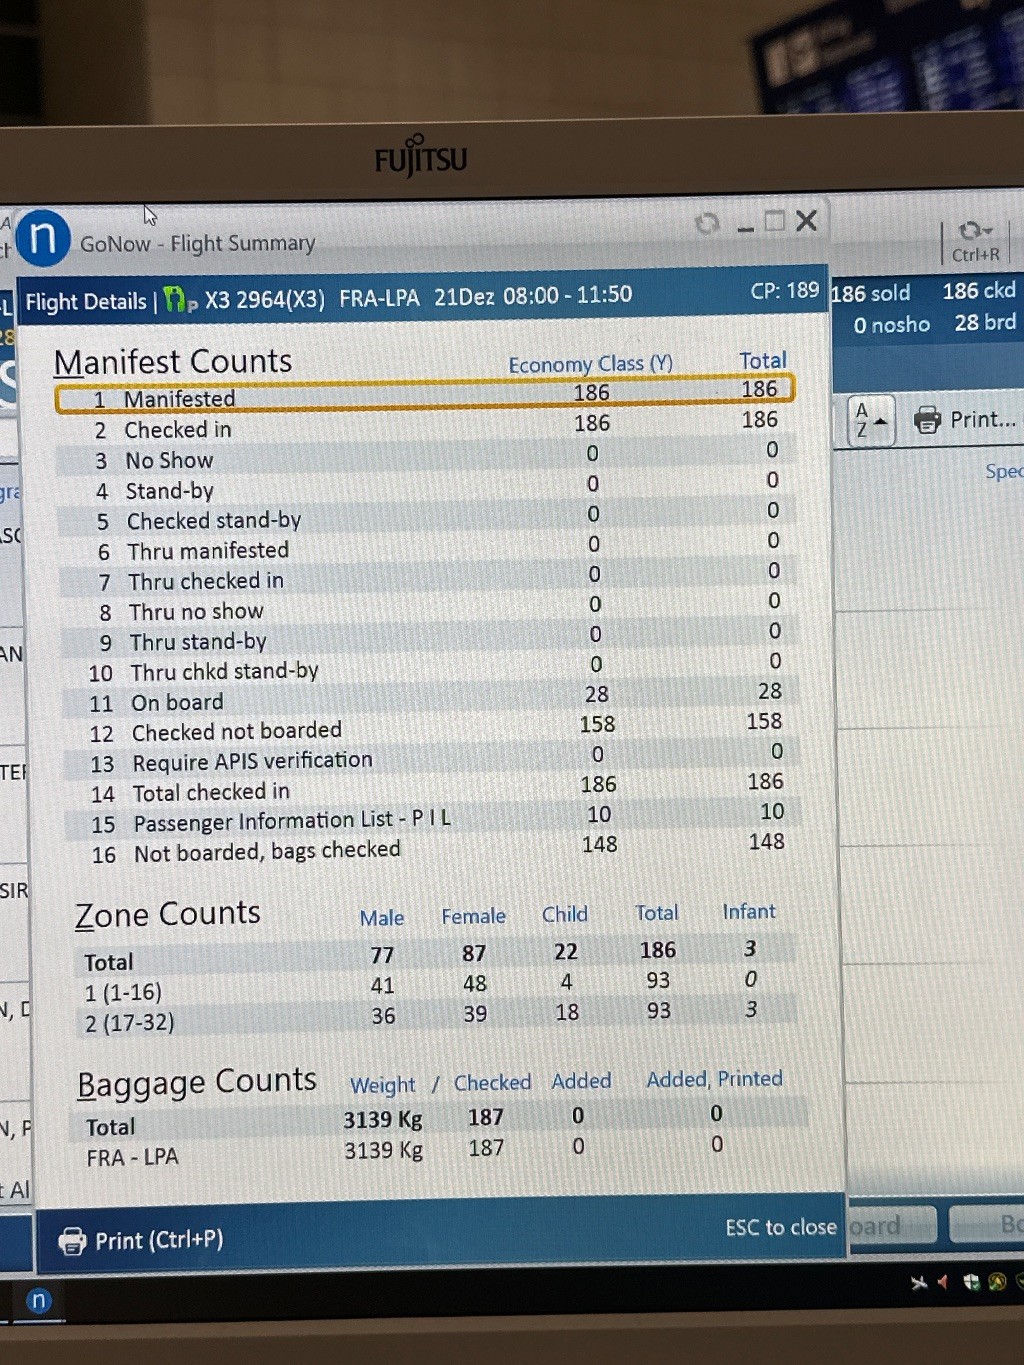The width and height of the screenshot is (1024, 1365).
Task: Click ESC to close label
Action: point(780,1227)
